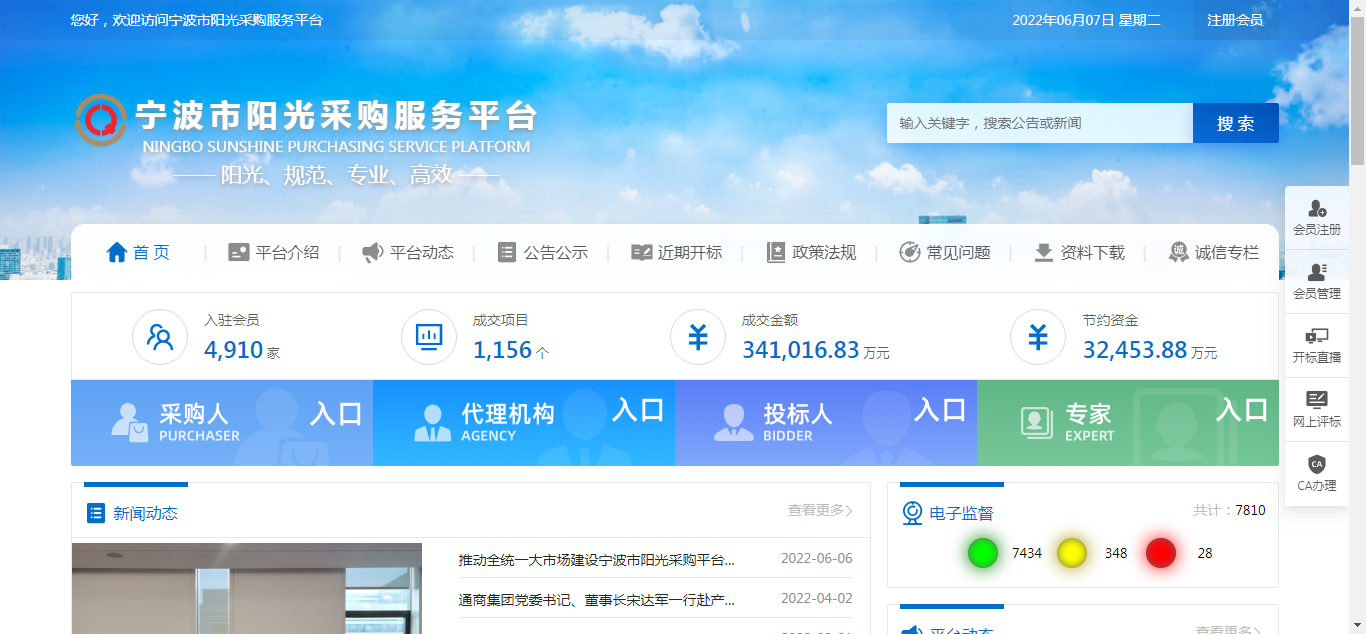
Task: Click the keyword search input field
Action: (1039, 123)
